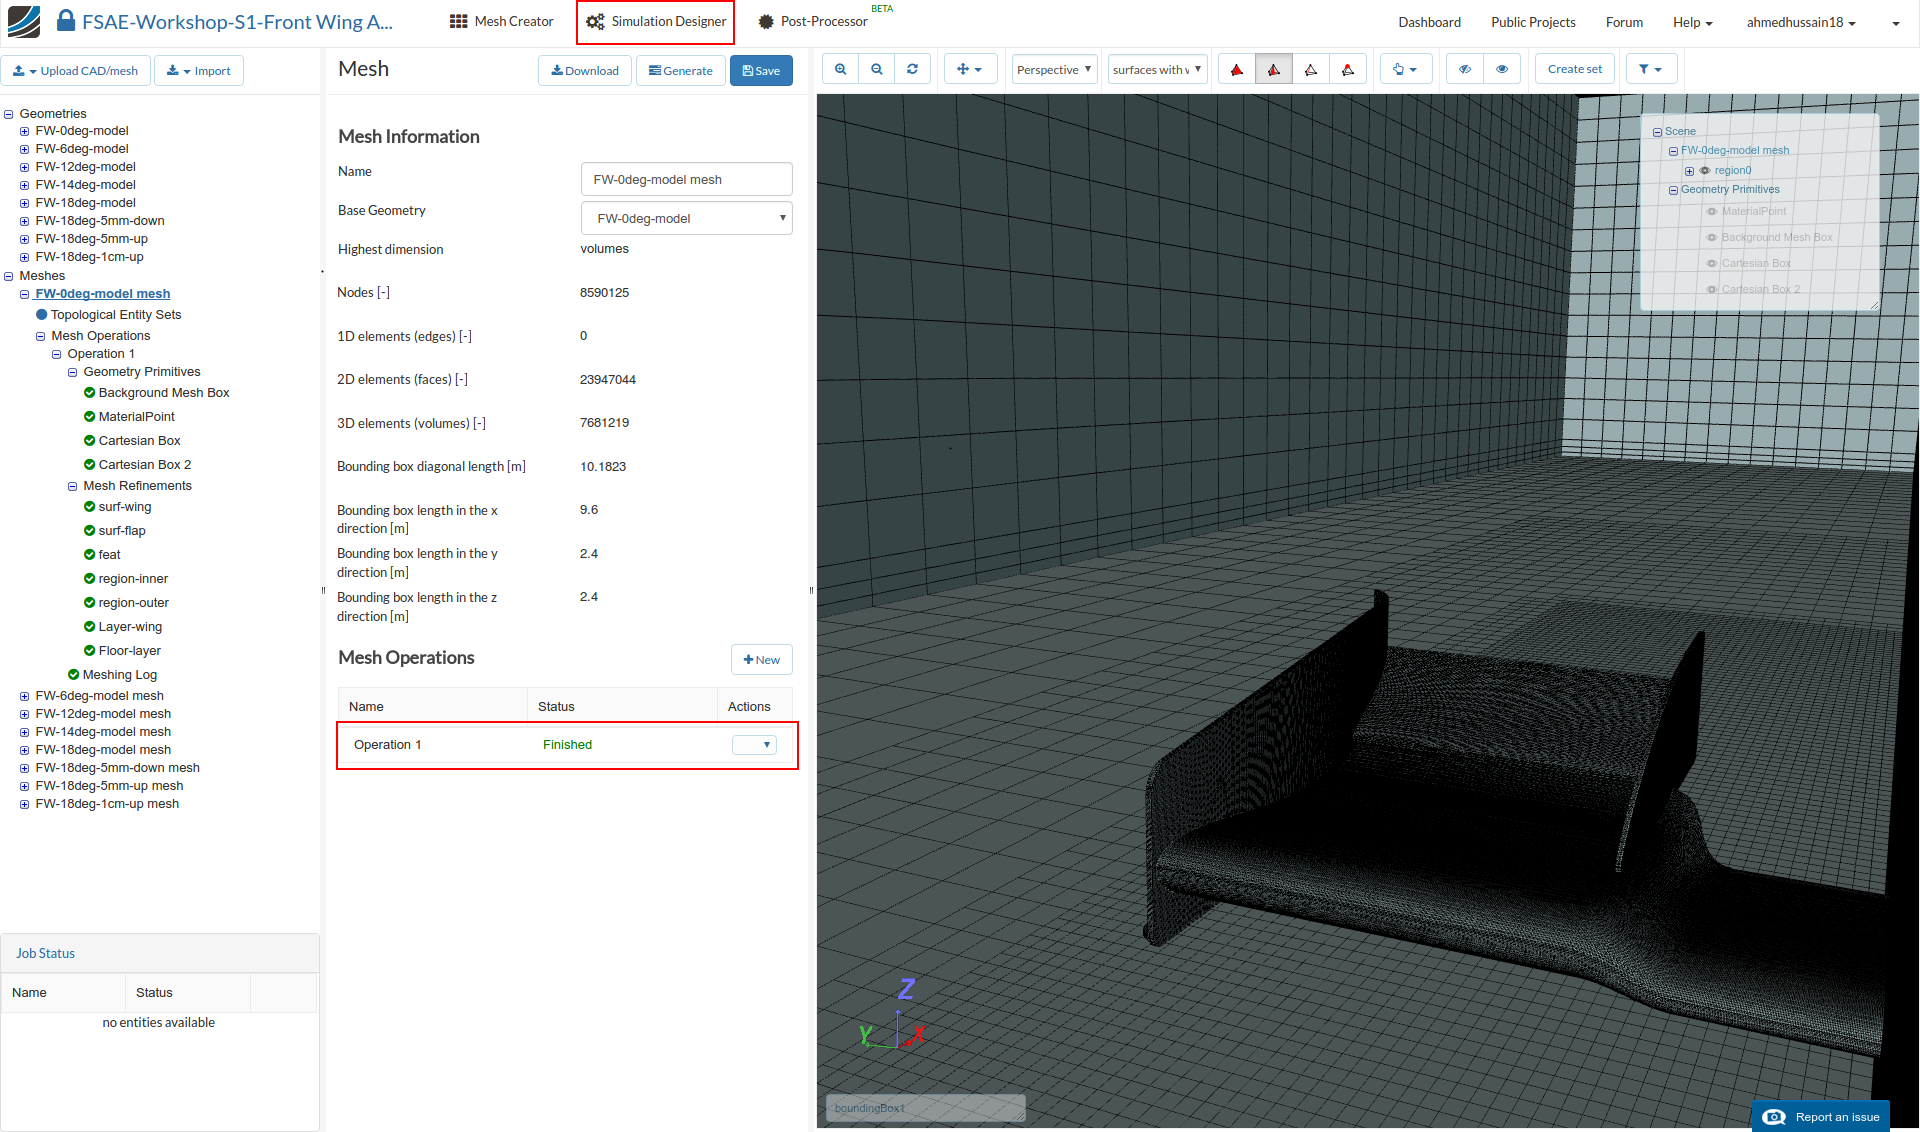Click the reset camera view icon
This screenshot has height=1132, width=1920.
[x=913, y=69]
